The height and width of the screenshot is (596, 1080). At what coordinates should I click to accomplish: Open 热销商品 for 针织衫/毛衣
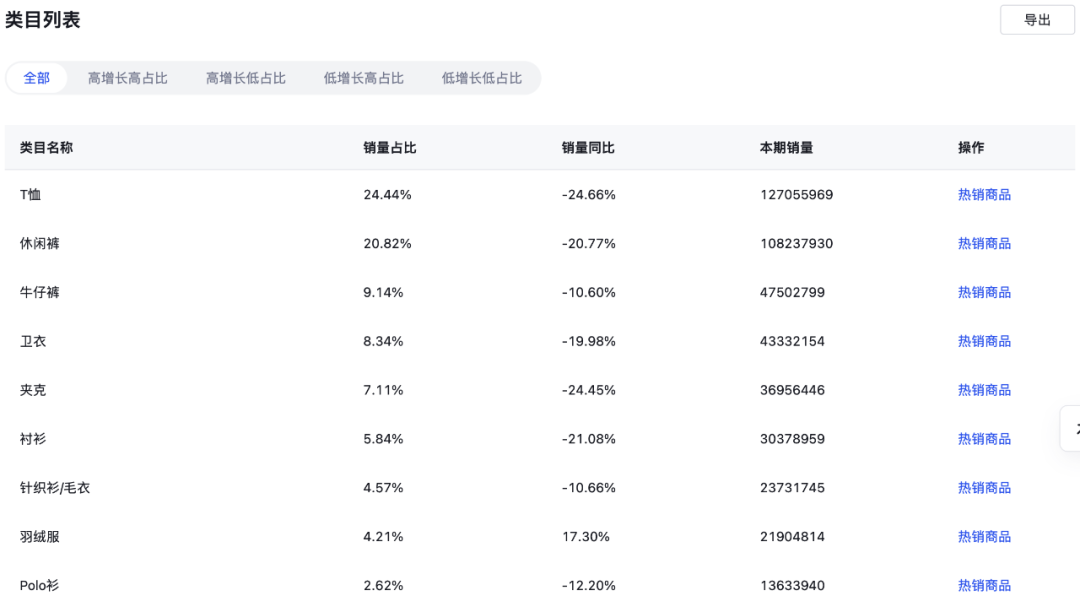tap(984, 489)
